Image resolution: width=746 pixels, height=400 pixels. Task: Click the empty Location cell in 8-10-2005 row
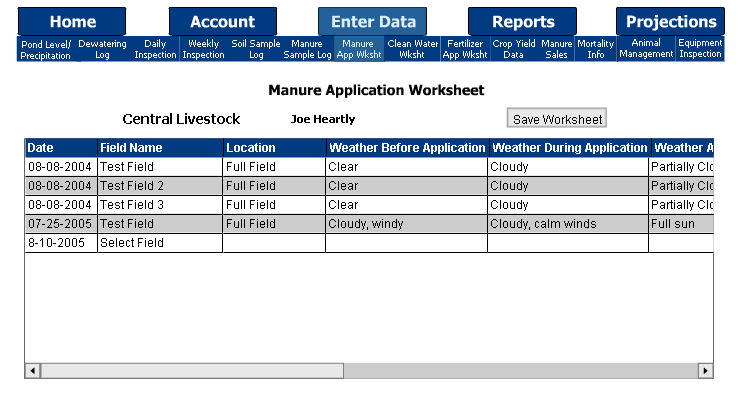click(x=274, y=243)
